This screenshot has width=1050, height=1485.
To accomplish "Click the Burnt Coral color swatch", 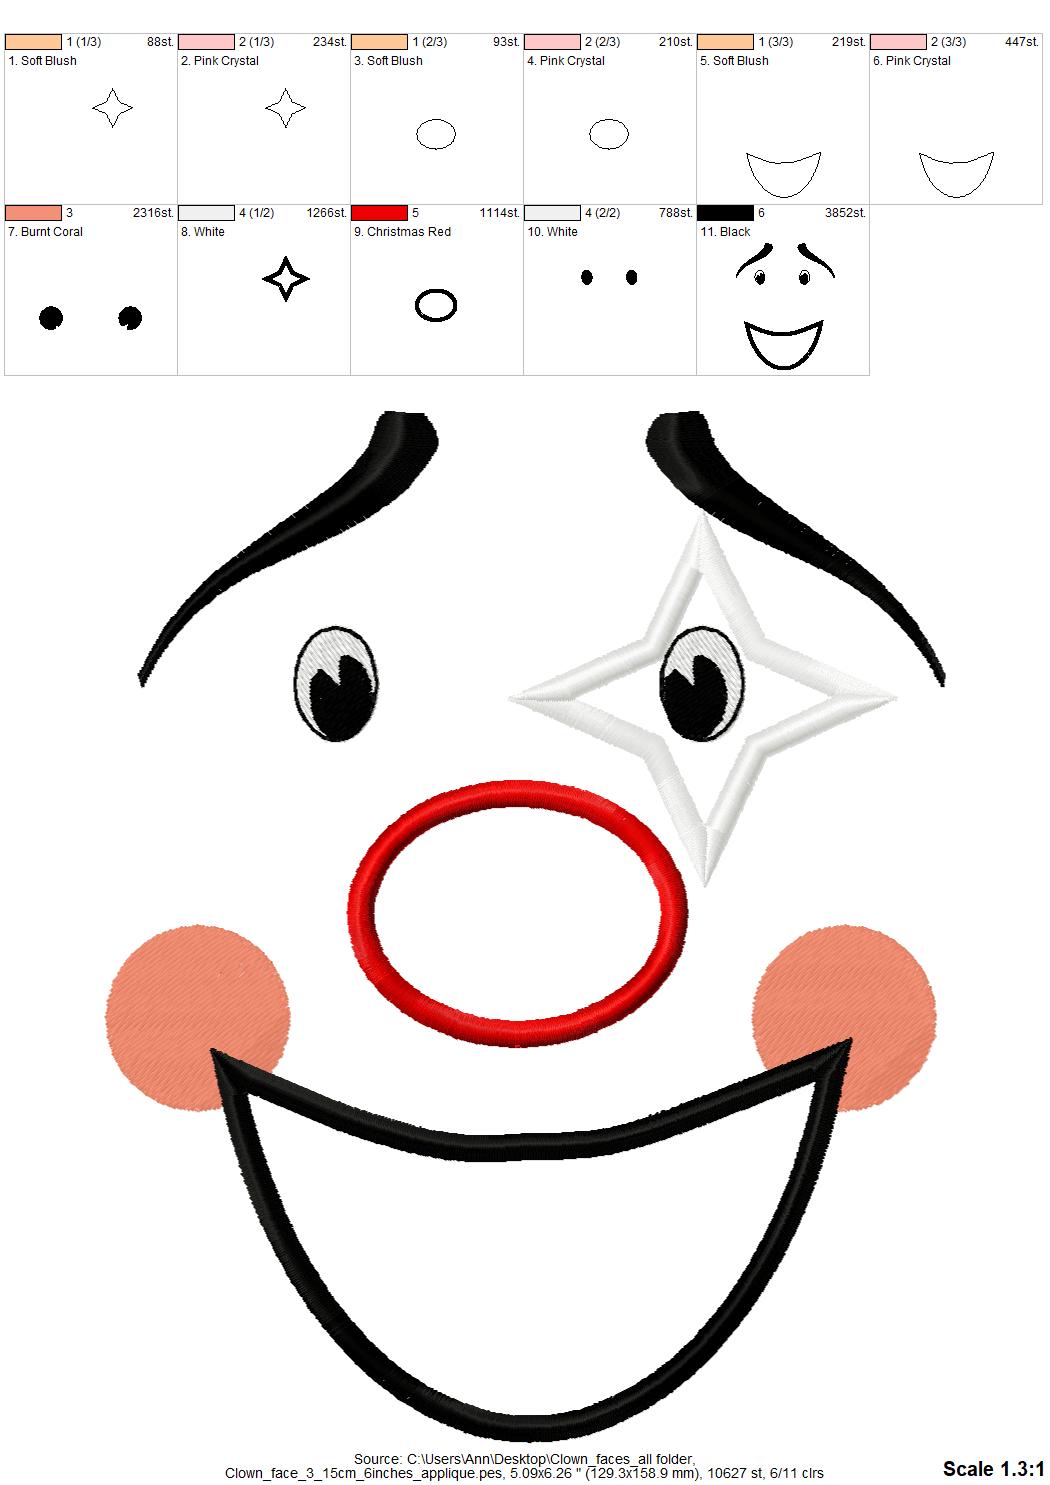I will coord(33,213).
